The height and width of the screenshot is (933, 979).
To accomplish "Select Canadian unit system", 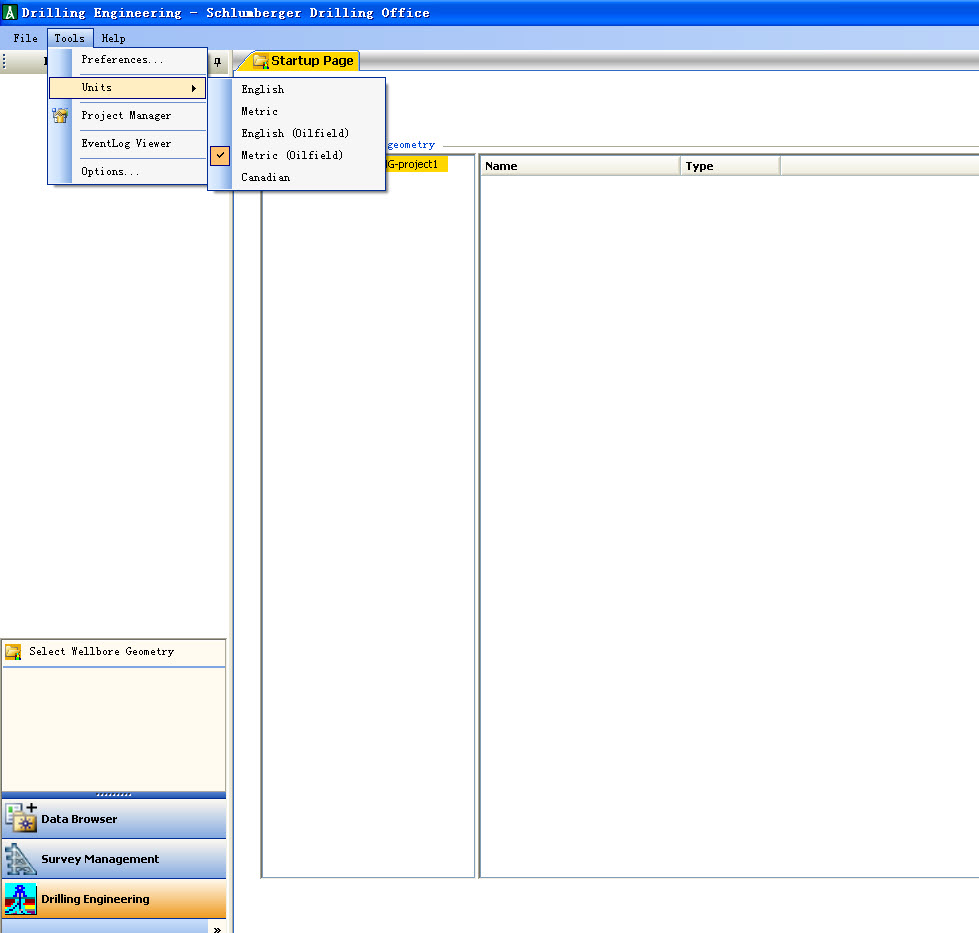I will pos(297,177).
